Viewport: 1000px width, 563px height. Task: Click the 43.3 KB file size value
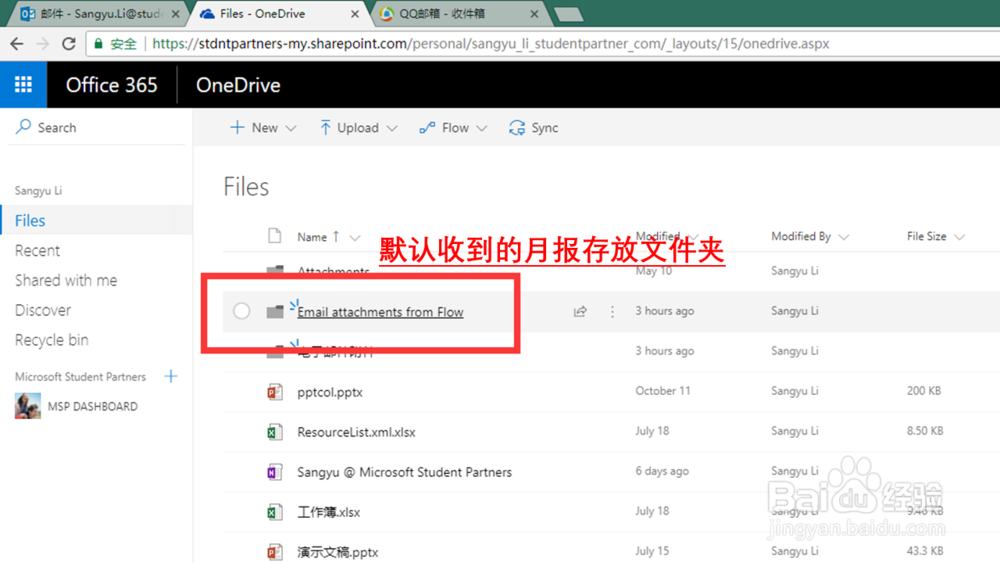click(925, 551)
